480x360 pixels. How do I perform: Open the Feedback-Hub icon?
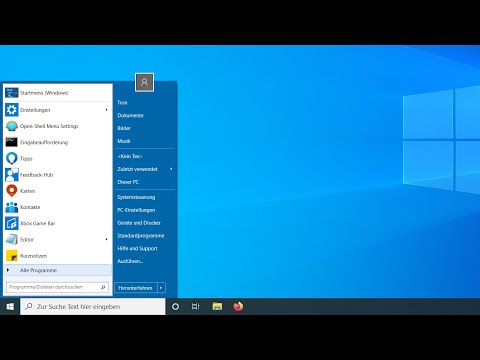(x=12, y=175)
